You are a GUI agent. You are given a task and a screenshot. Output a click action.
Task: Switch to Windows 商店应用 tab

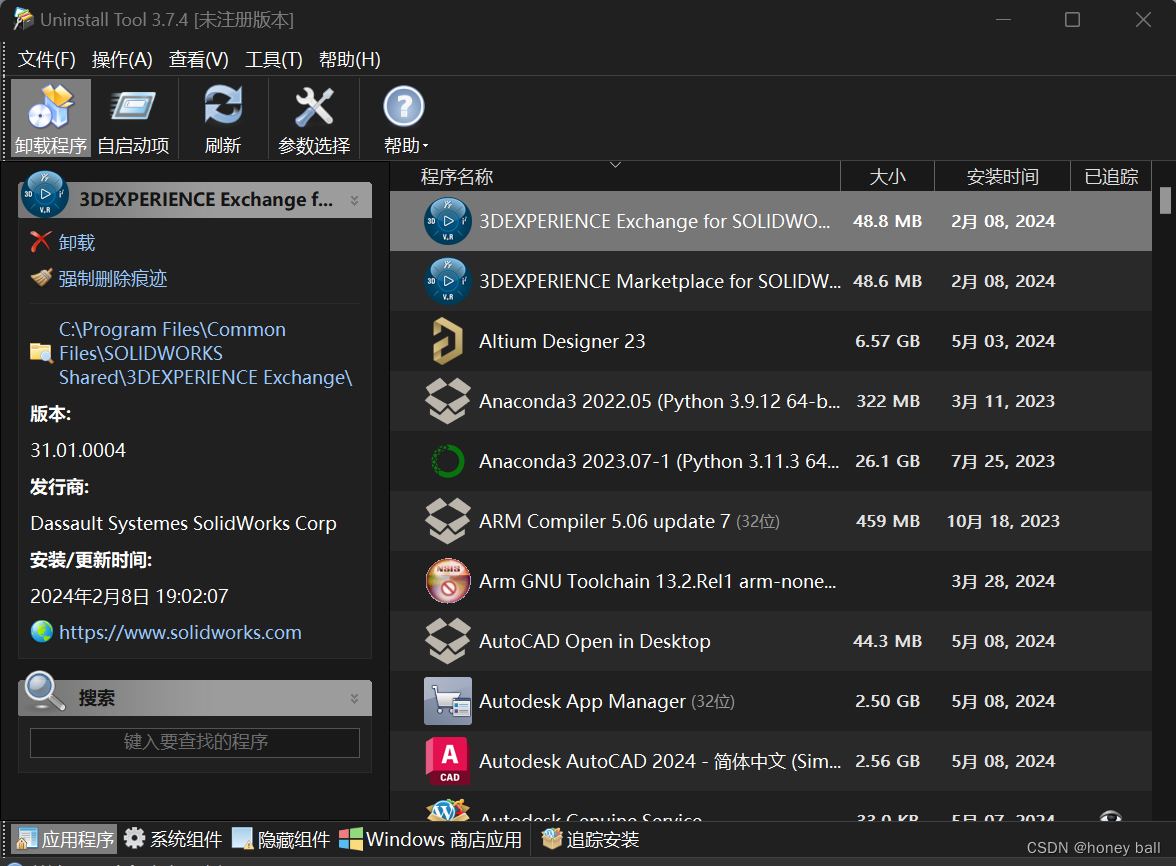430,839
